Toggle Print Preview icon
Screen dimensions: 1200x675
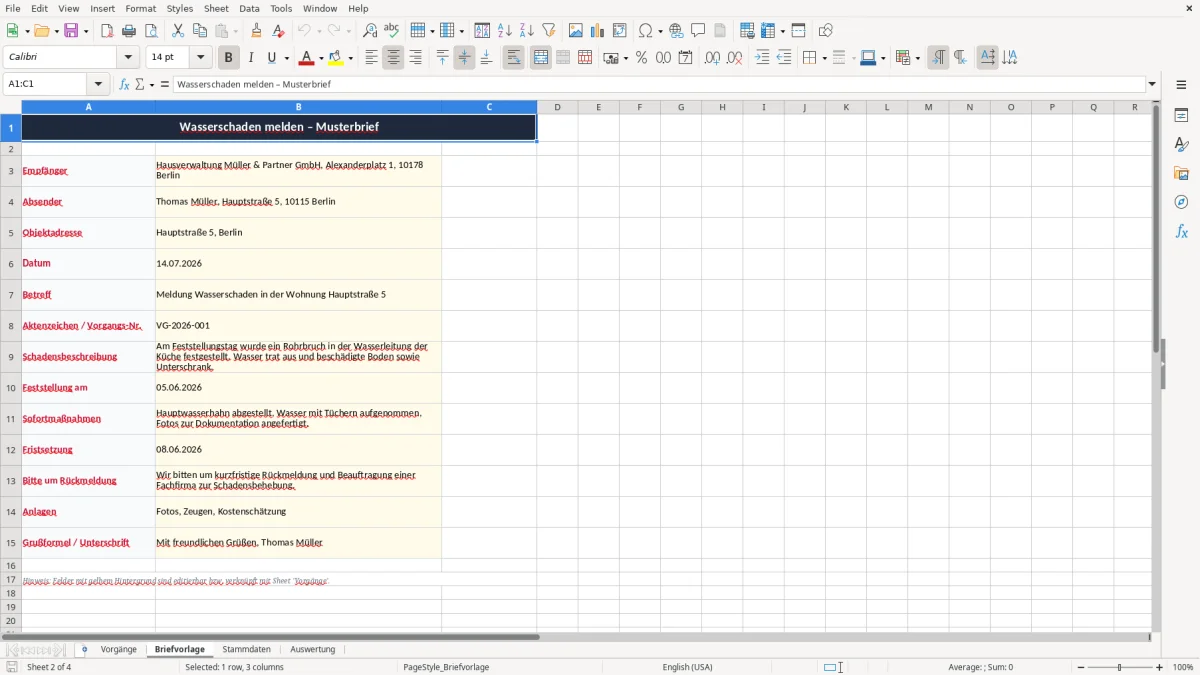151,31
